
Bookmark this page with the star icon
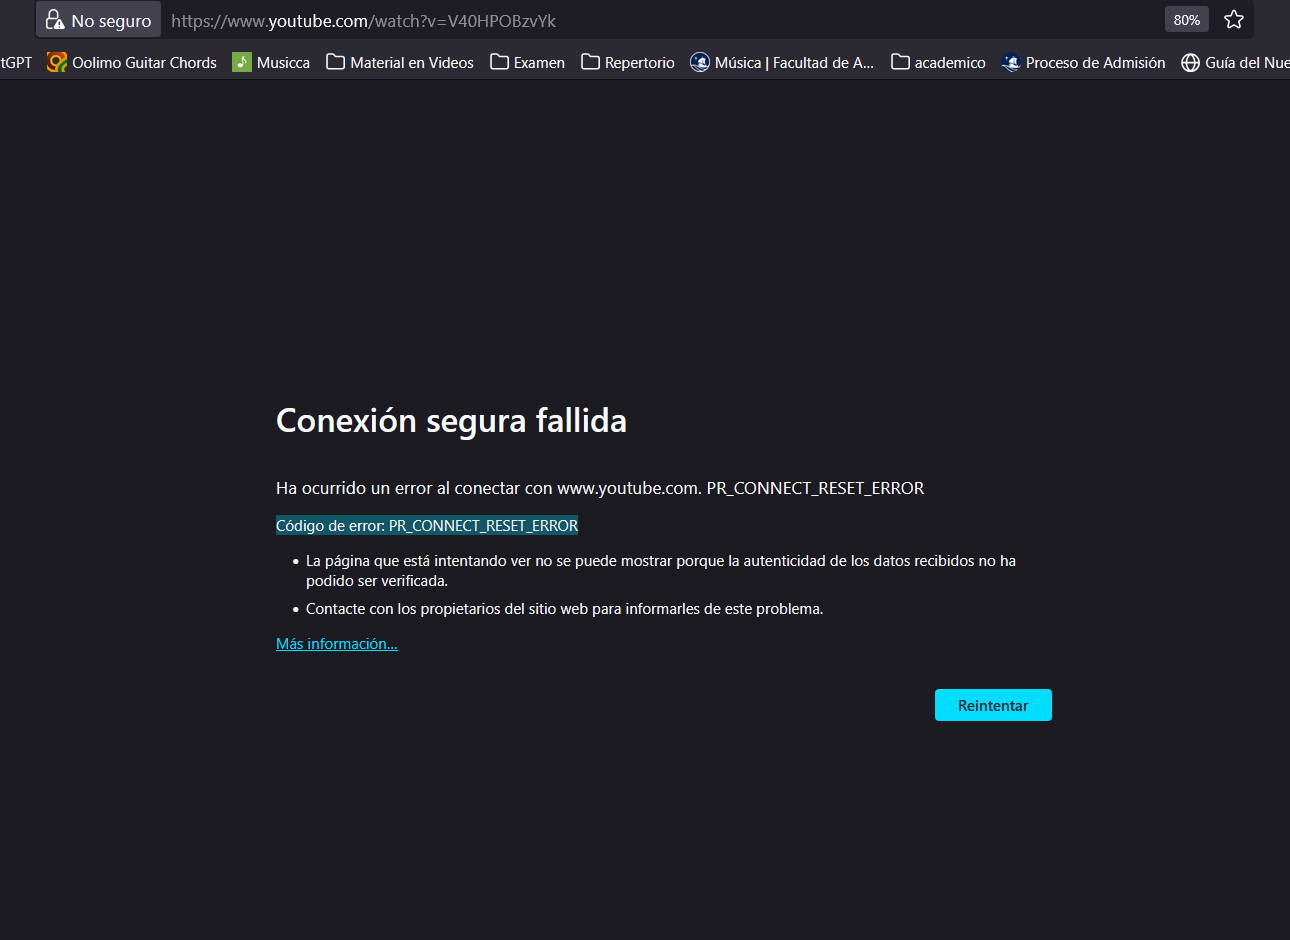click(x=1234, y=20)
